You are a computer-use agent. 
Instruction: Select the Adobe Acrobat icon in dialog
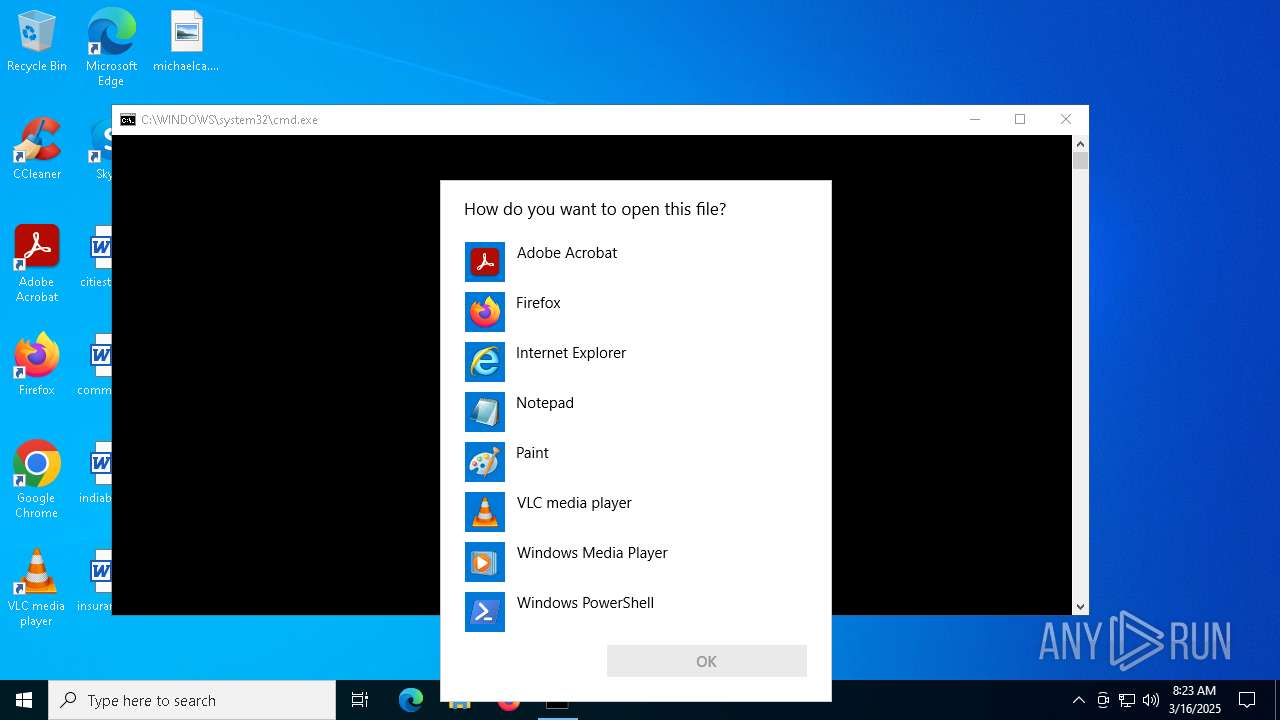pyautogui.click(x=485, y=262)
